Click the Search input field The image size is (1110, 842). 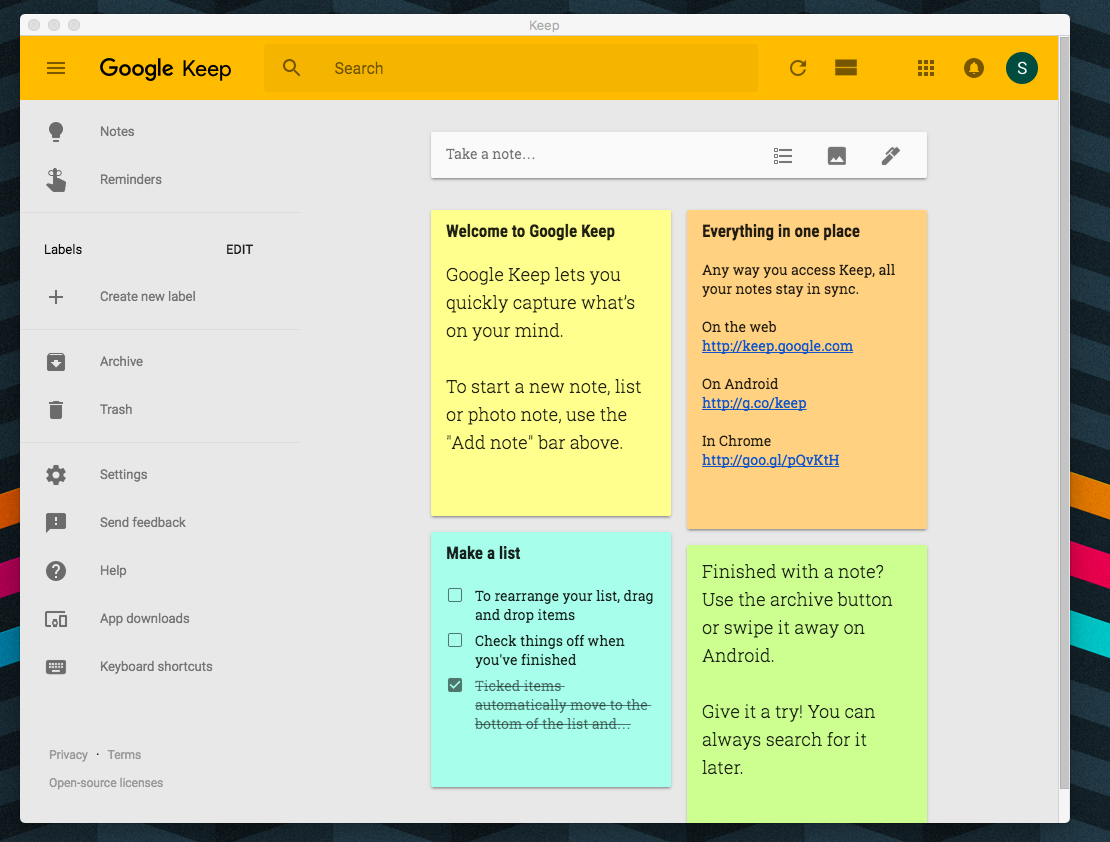[x=511, y=68]
